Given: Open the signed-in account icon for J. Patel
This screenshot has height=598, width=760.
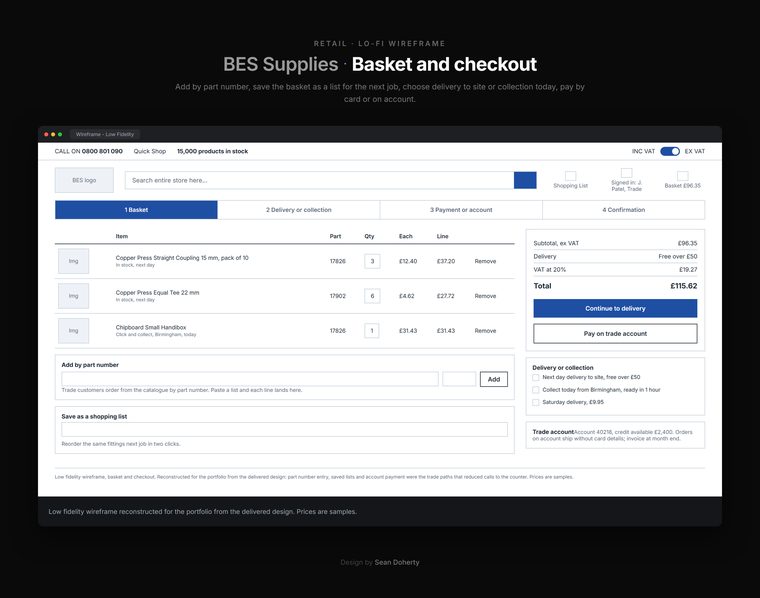Looking at the screenshot, I should click(626, 173).
